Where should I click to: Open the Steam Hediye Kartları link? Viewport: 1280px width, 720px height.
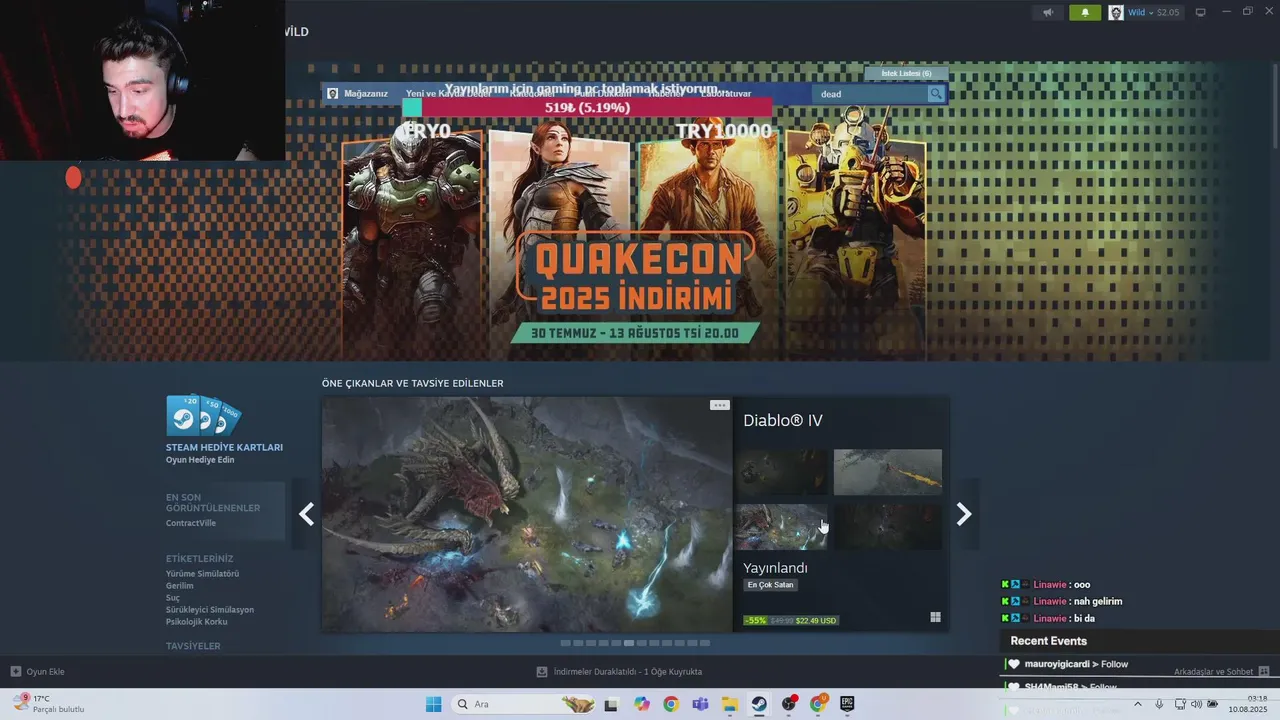tap(224, 447)
